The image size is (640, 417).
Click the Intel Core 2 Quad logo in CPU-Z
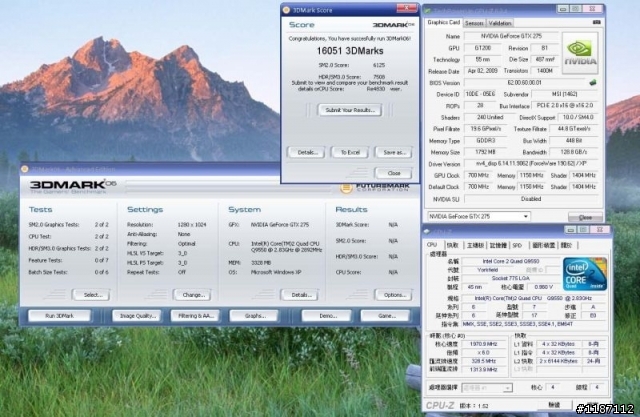[x=584, y=273]
